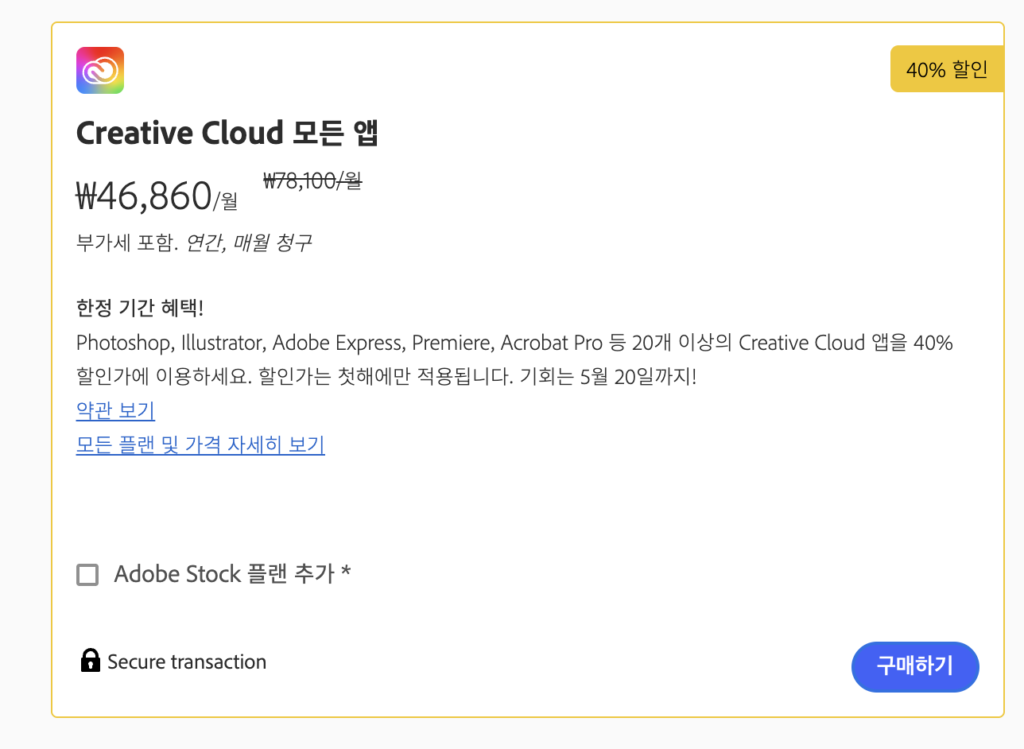Click the Secure transaction label

pos(187,661)
